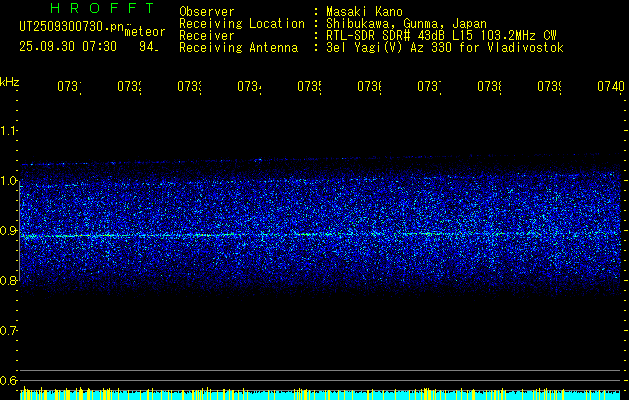Click the 0739 time marker
This screenshot has width=629, height=400.
coord(549,87)
